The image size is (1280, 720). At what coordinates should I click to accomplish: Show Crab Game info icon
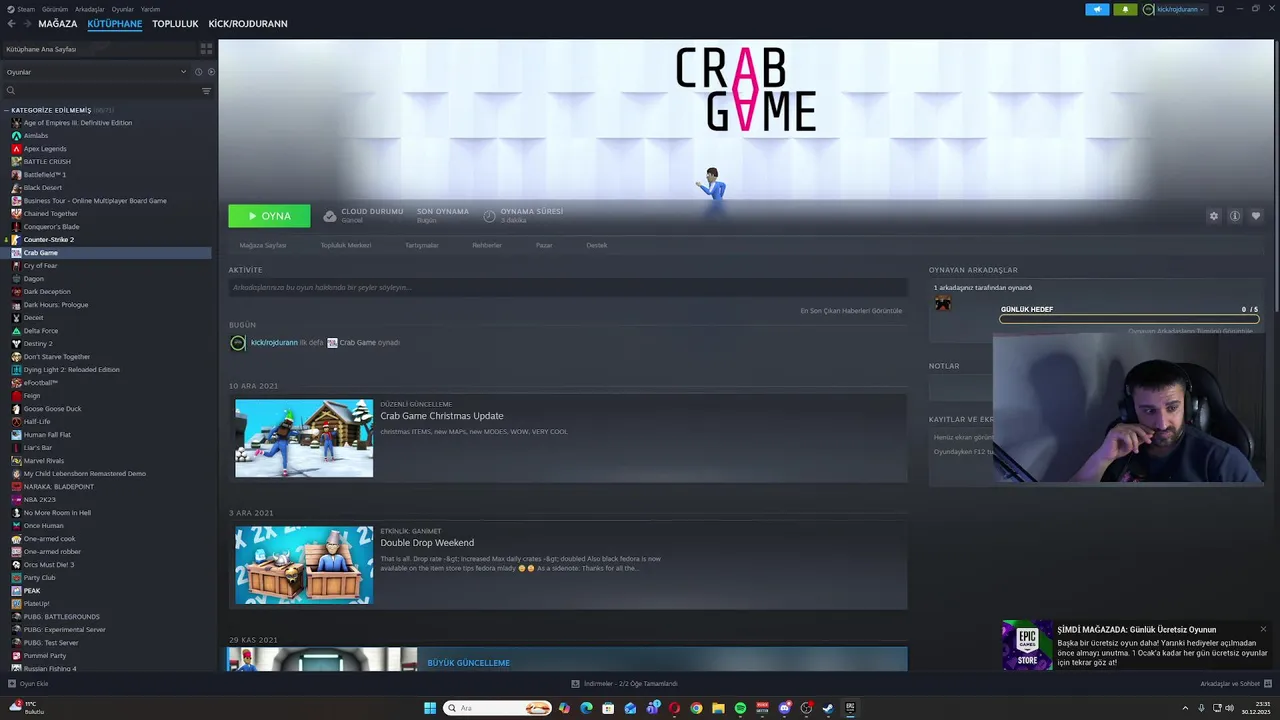pyautogui.click(x=1235, y=216)
